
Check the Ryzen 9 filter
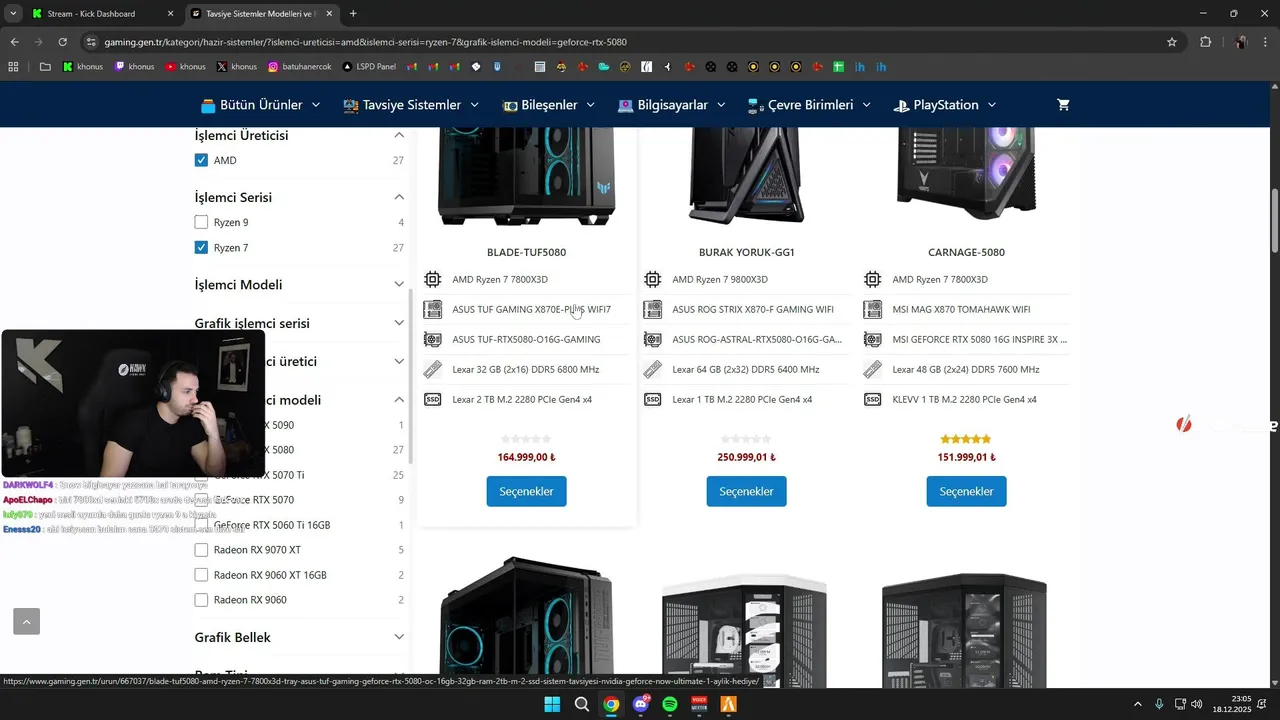click(201, 222)
